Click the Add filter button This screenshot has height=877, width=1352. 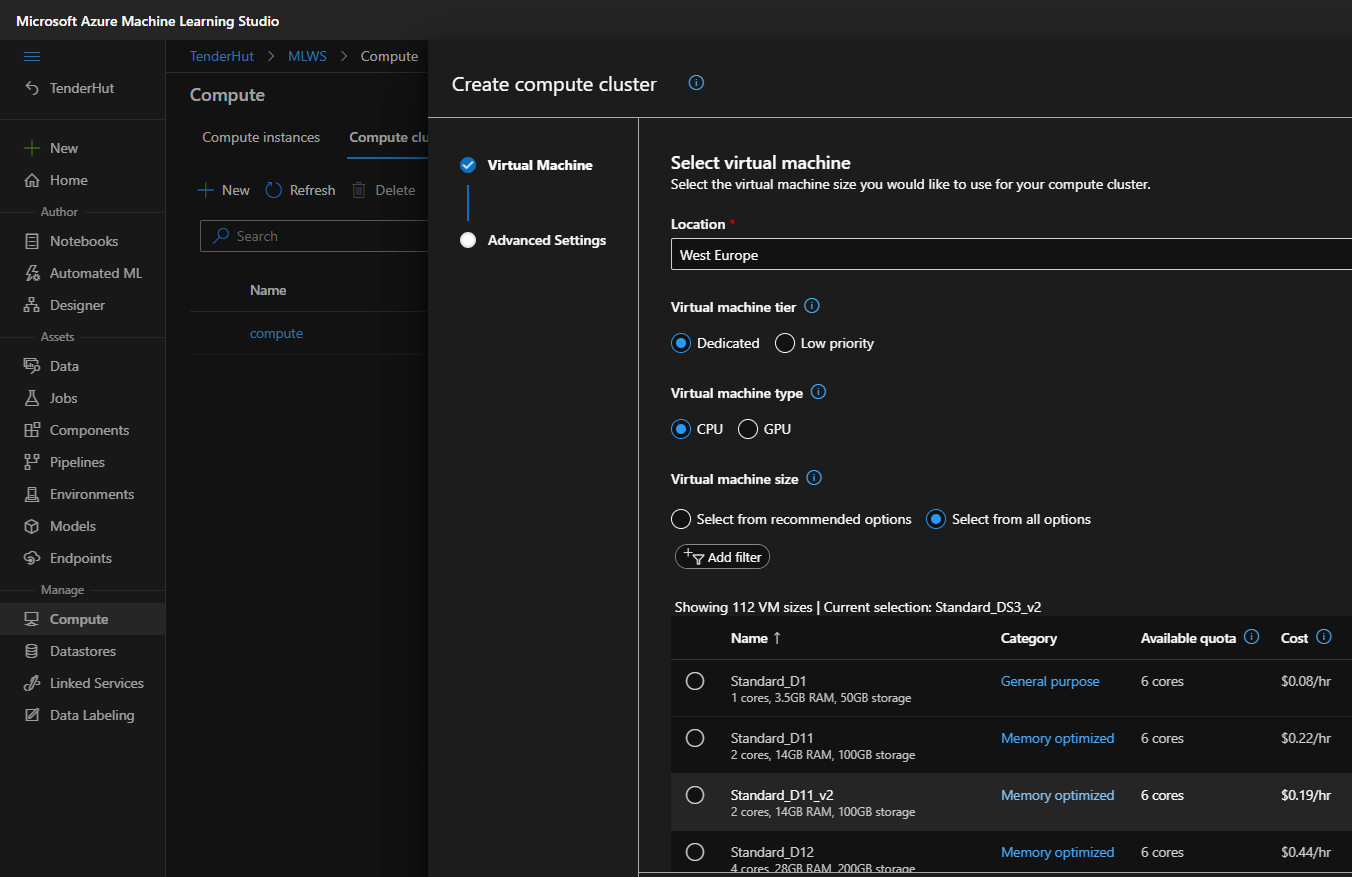[722, 557]
